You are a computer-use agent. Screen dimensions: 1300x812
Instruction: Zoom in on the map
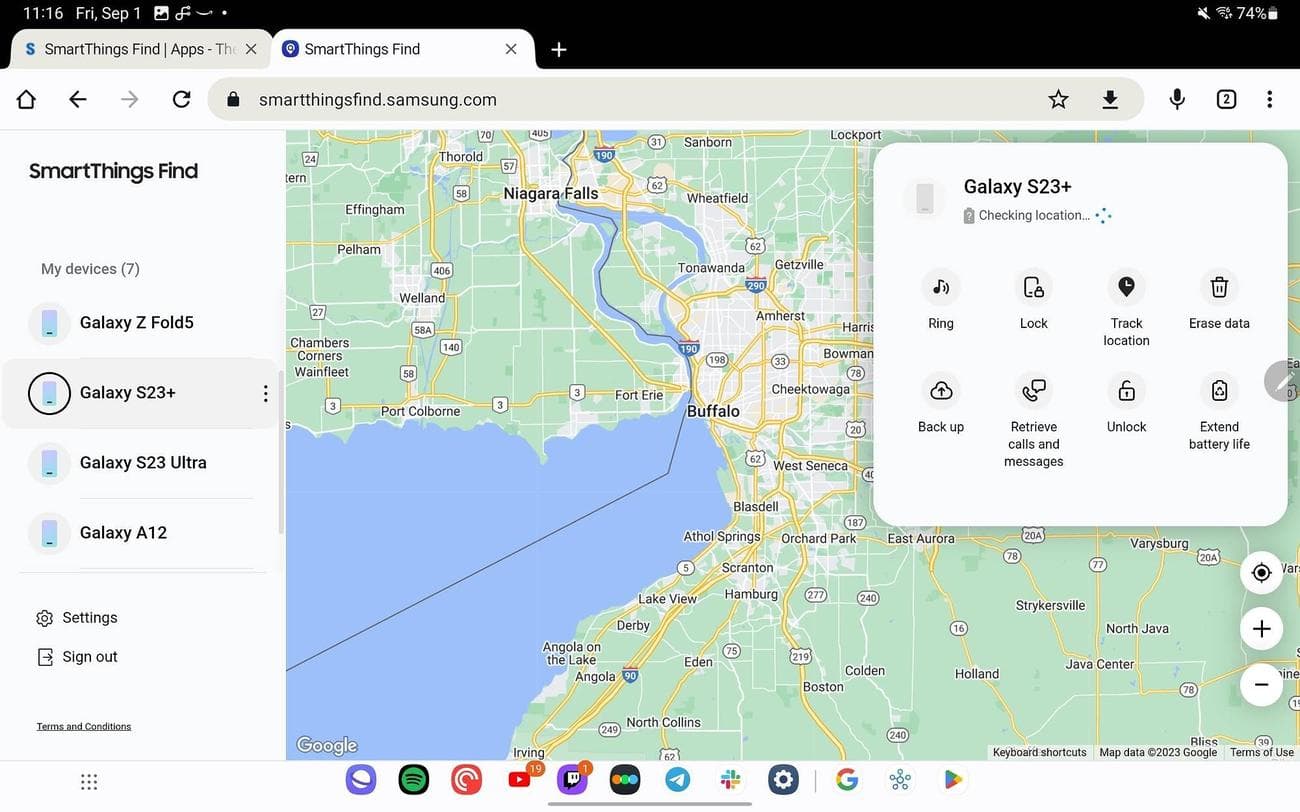pyautogui.click(x=1261, y=629)
